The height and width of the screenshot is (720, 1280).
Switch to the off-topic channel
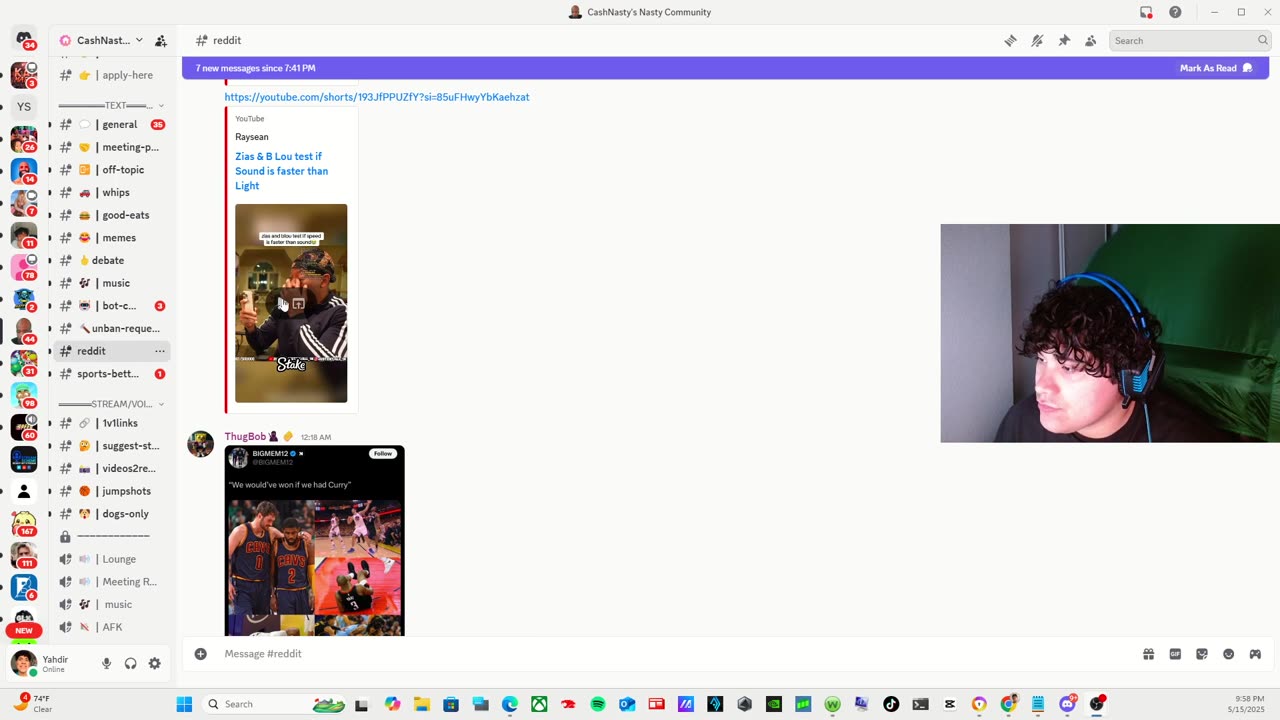coord(111,170)
